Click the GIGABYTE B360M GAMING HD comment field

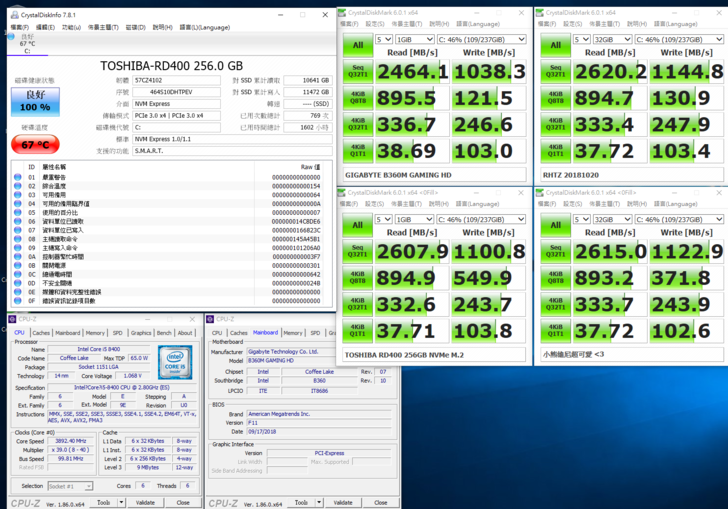click(x=434, y=174)
